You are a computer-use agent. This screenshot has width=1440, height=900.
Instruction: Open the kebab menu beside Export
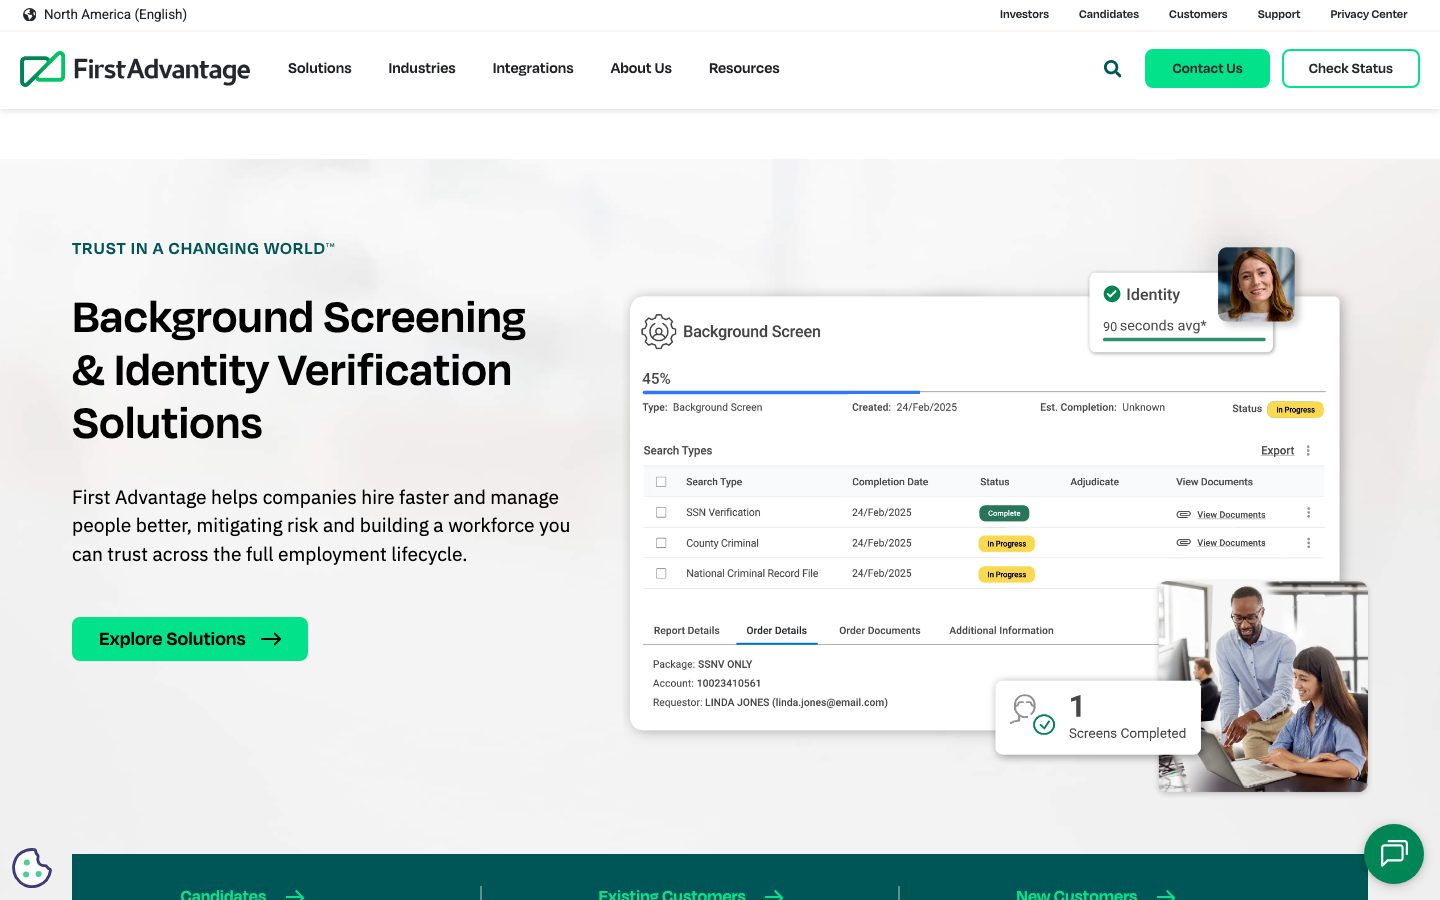tap(1308, 451)
